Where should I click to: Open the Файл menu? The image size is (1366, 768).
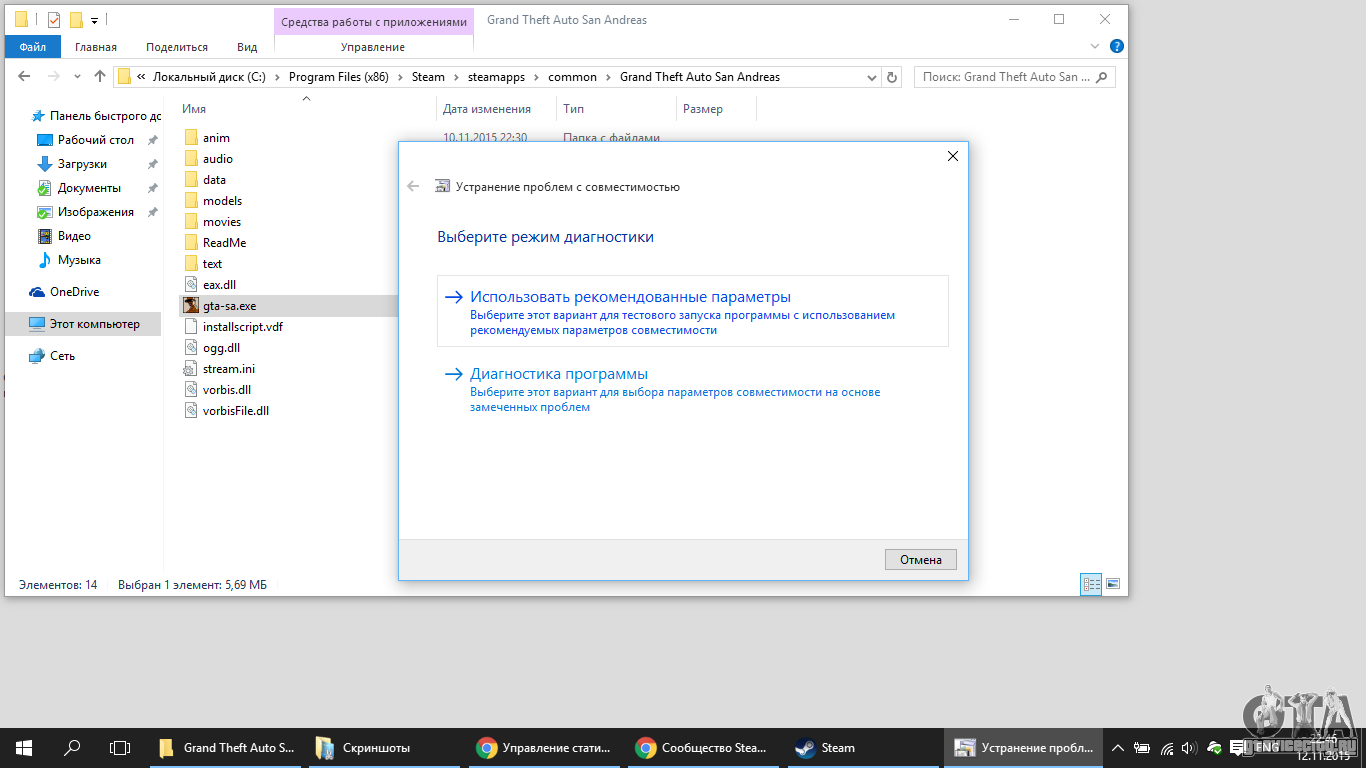click(32, 47)
